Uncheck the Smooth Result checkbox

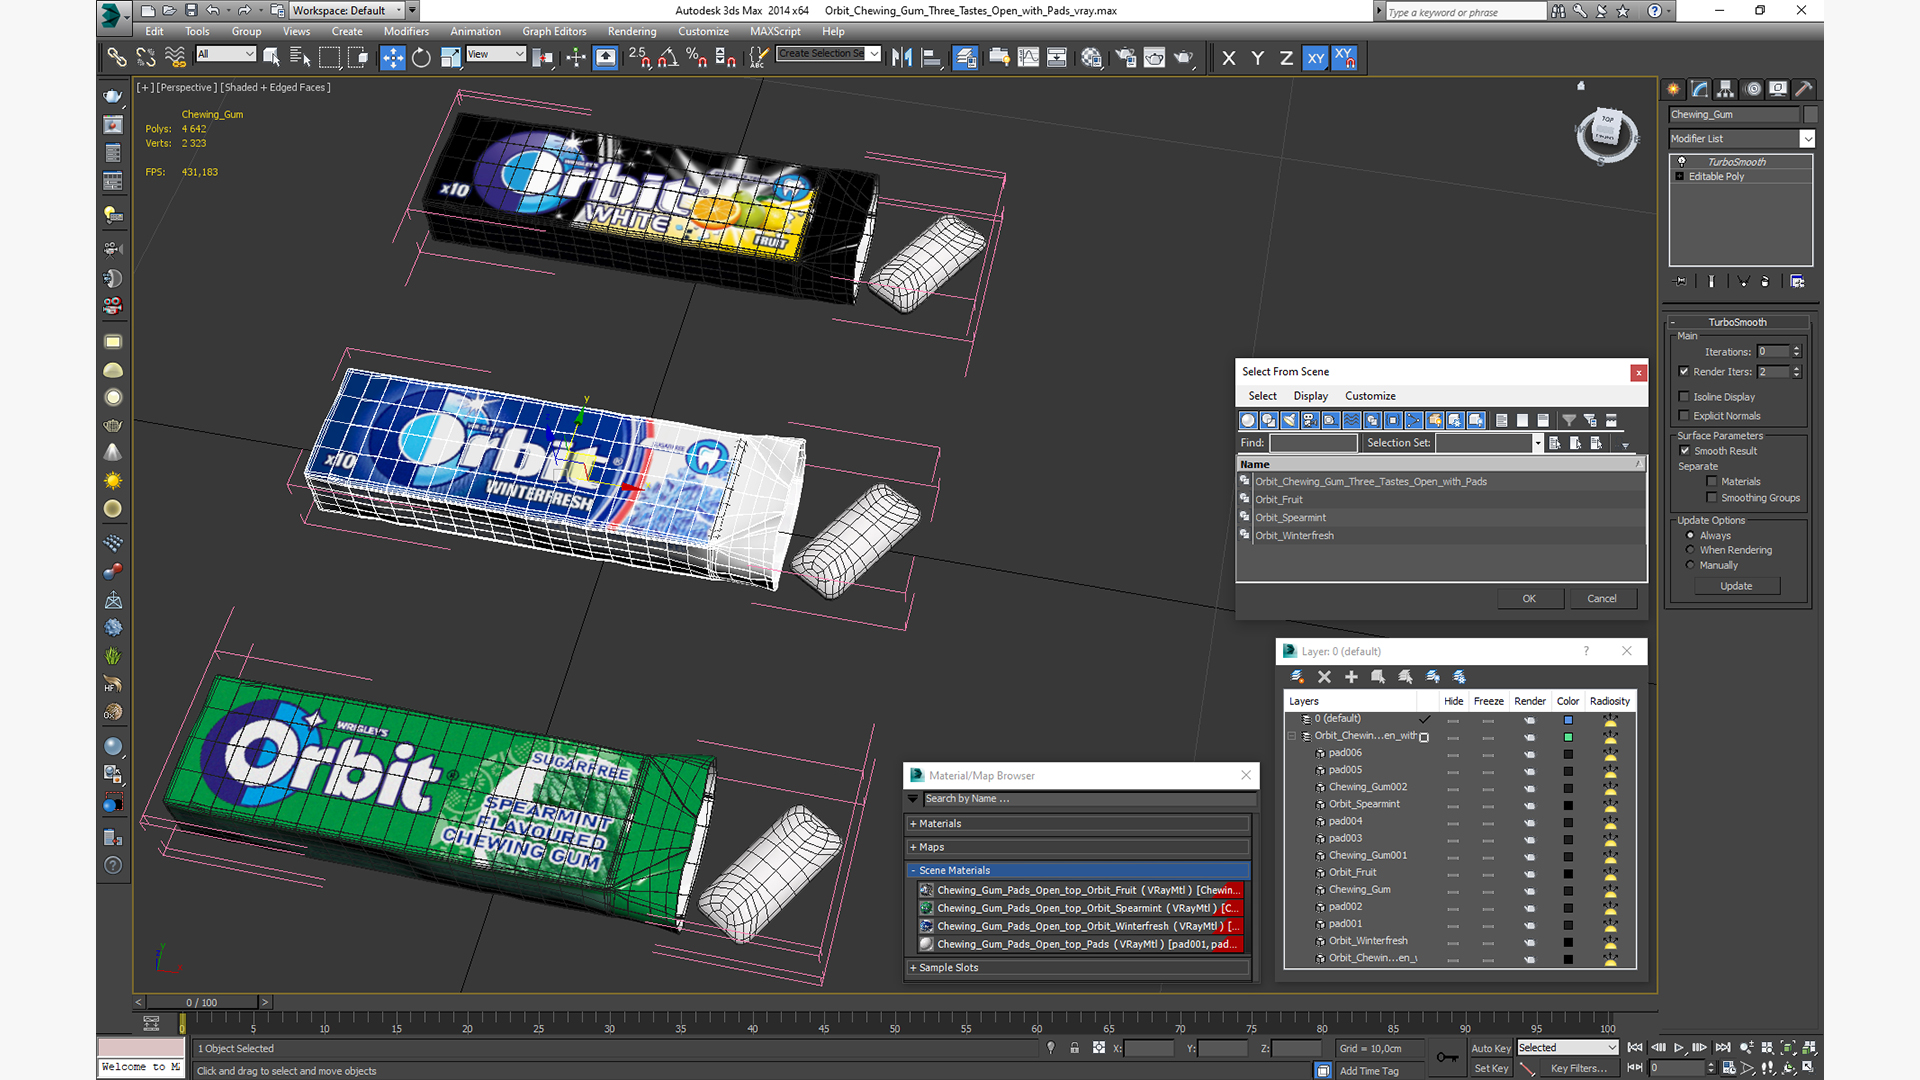pyautogui.click(x=1685, y=451)
